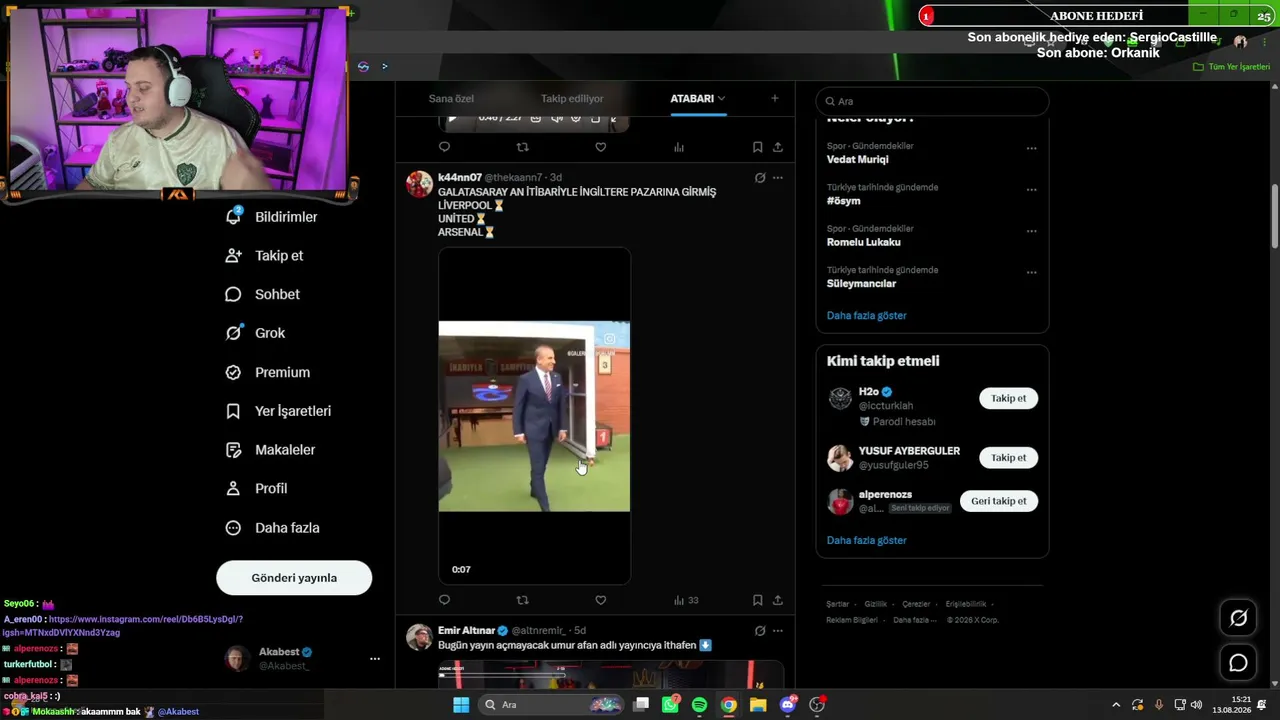Click the X search field Ara
1280x720 pixels.
pos(932,101)
